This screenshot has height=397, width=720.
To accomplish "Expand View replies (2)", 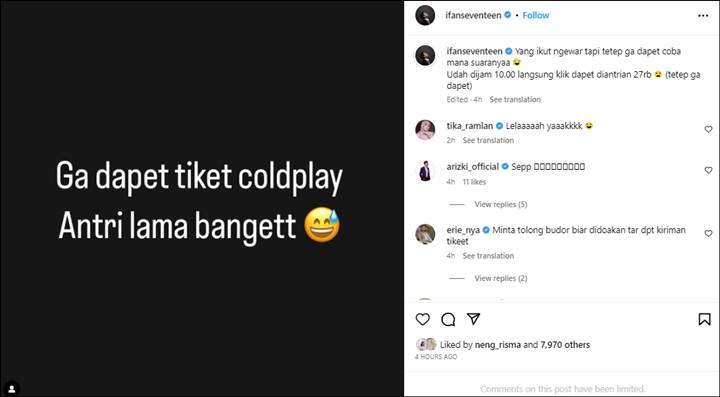I will pyautogui.click(x=501, y=278).
